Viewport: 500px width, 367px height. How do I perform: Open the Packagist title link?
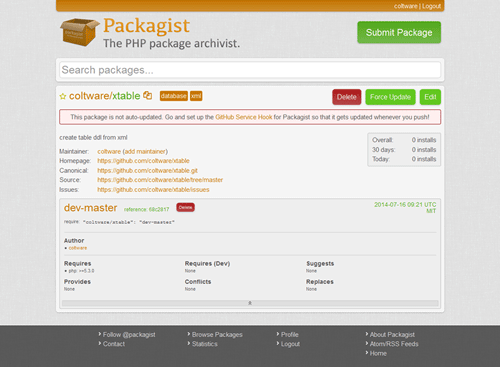[146, 25]
